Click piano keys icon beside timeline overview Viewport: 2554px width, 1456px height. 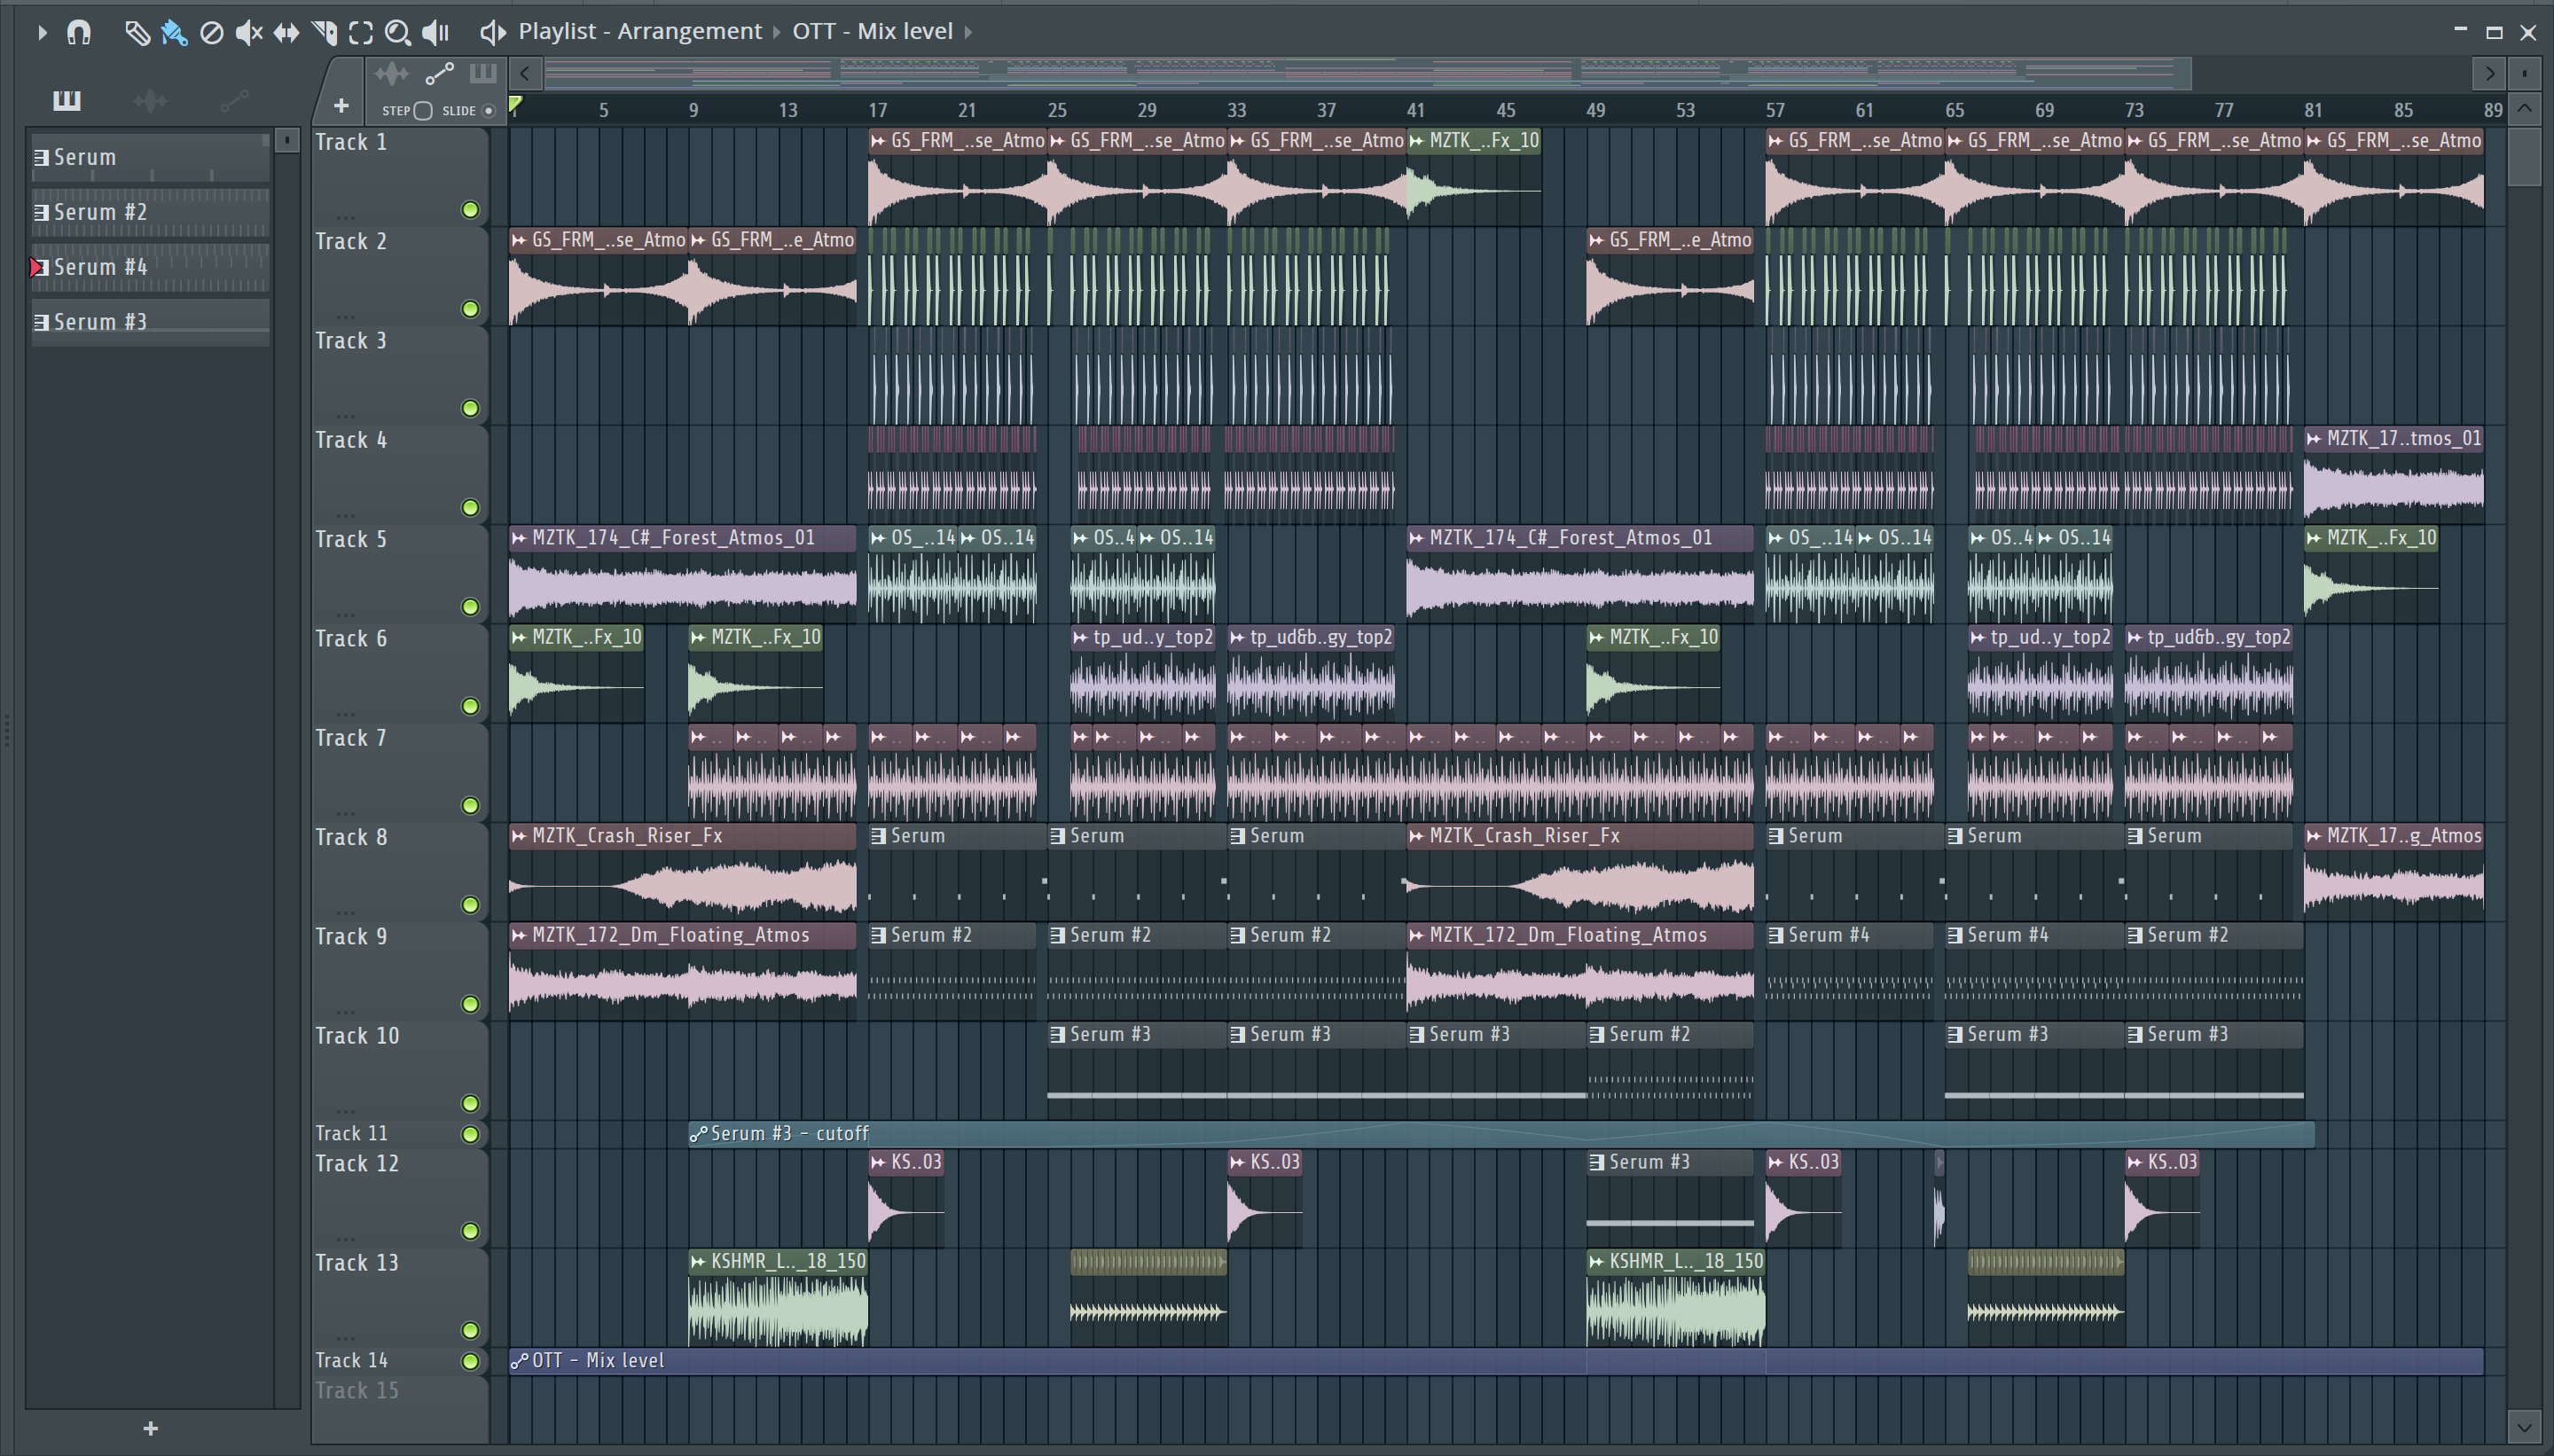tap(483, 73)
